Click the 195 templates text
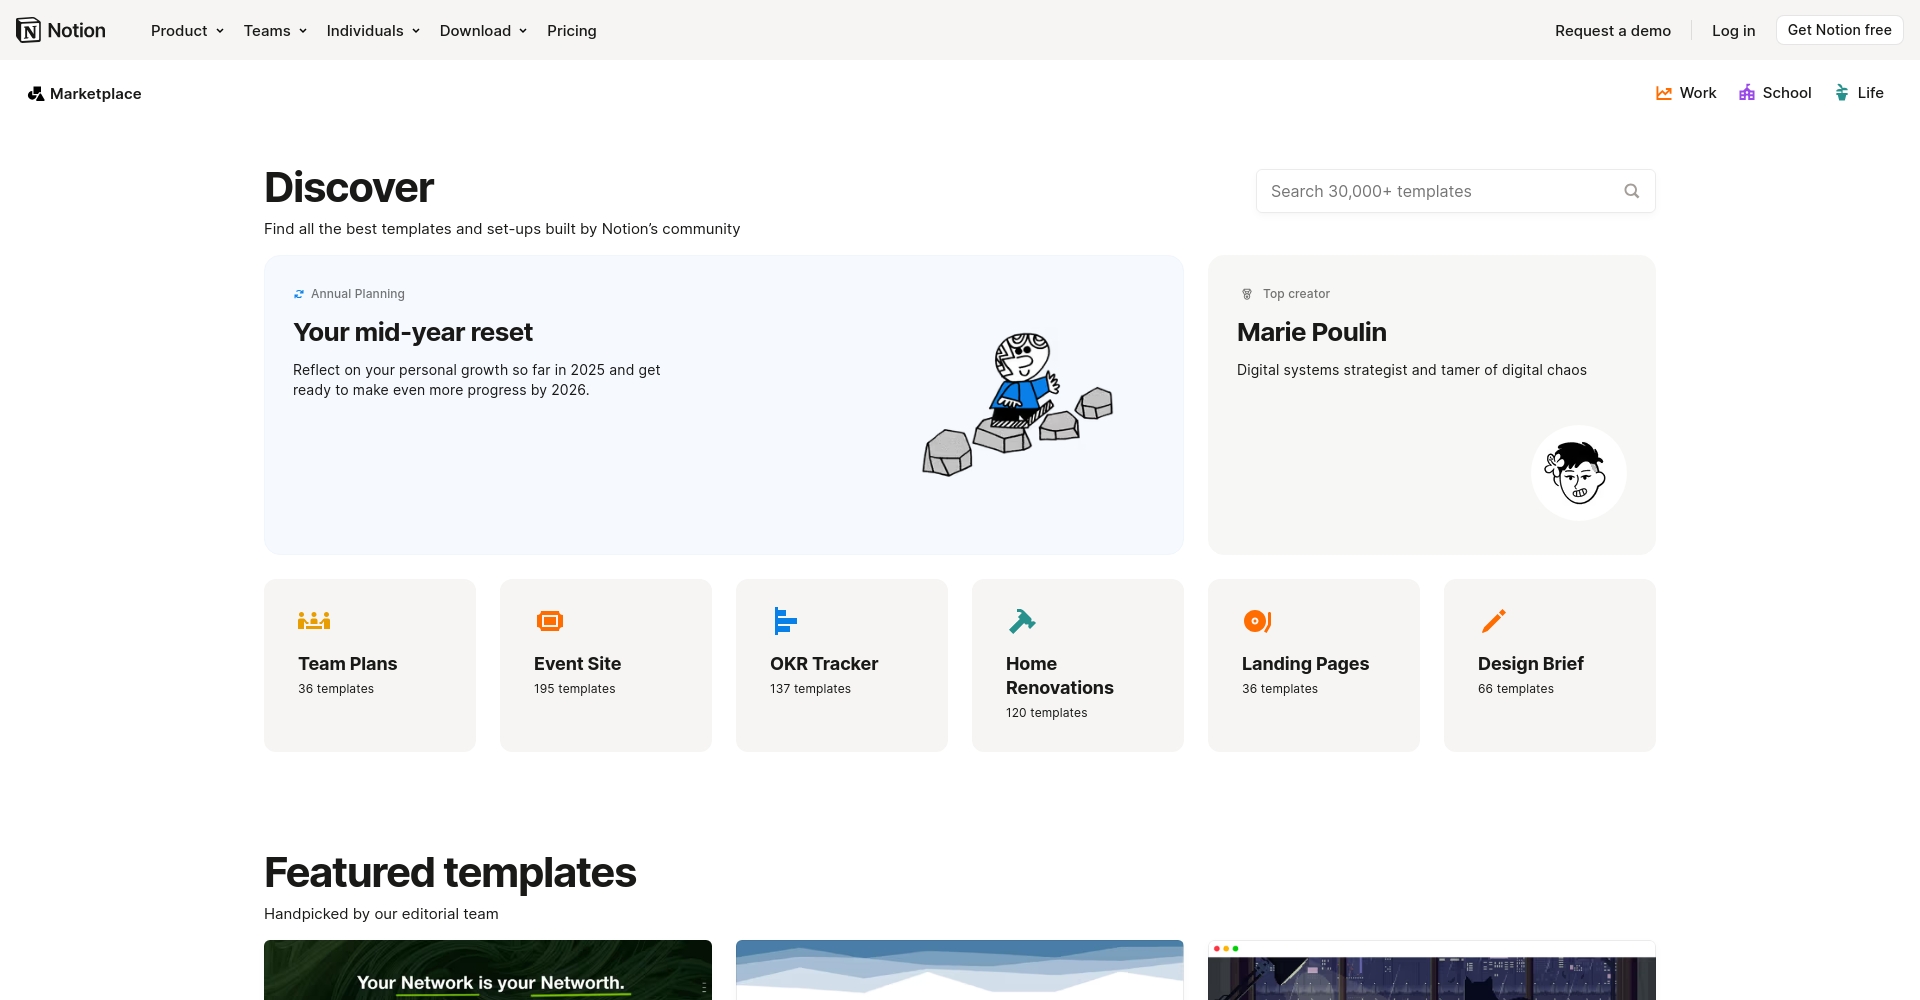The width and height of the screenshot is (1920, 1000). click(575, 689)
